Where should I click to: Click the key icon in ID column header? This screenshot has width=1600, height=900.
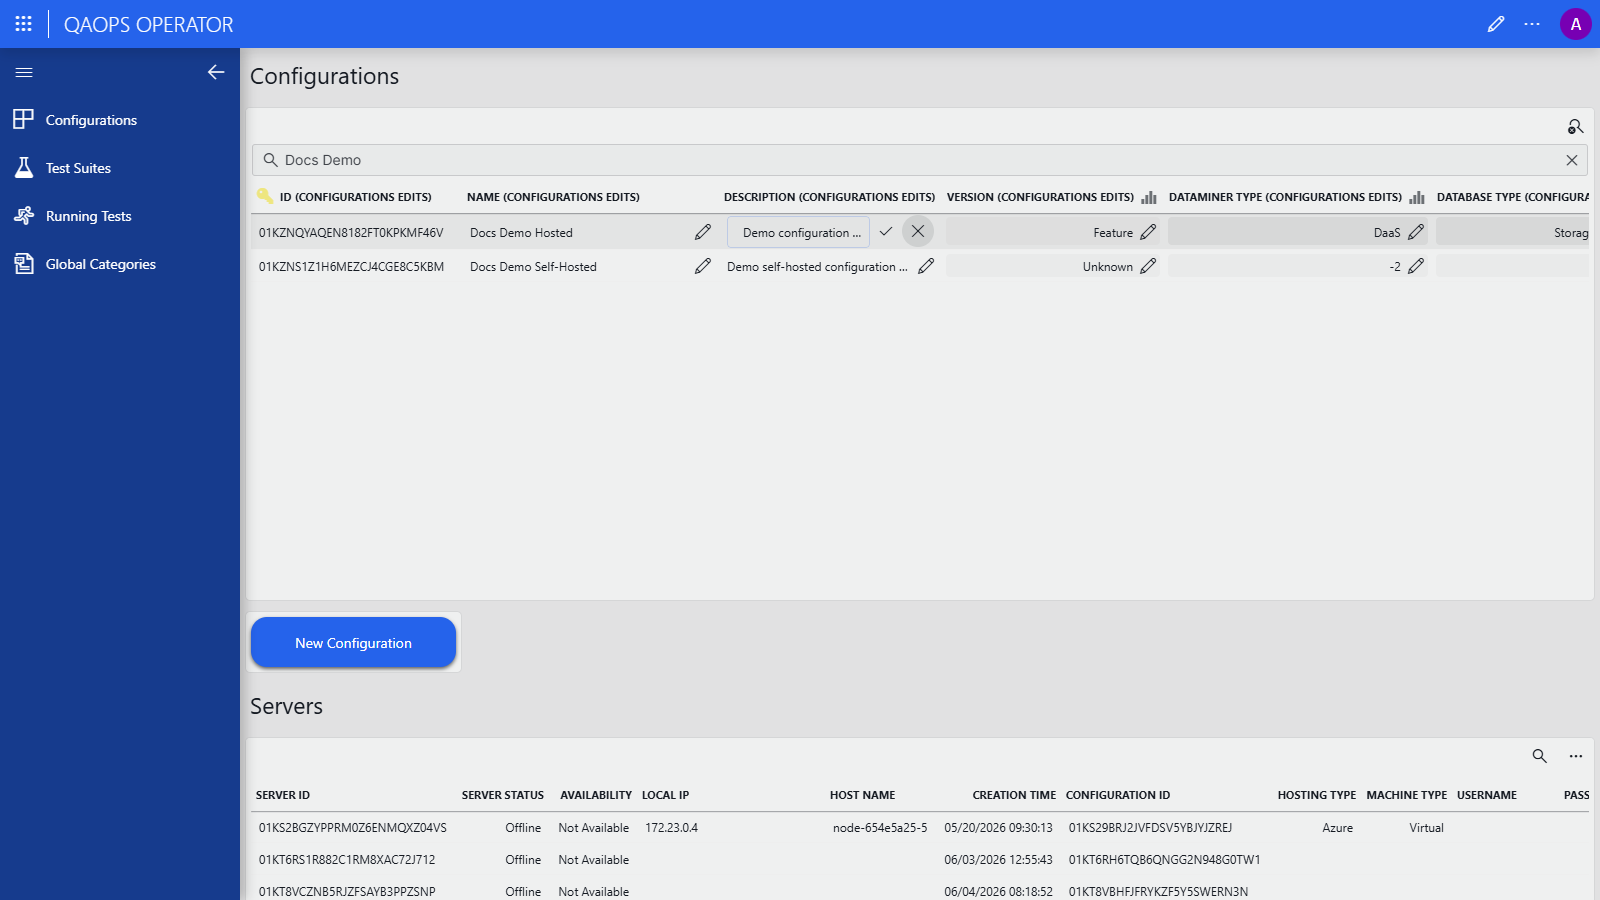[x=265, y=196]
